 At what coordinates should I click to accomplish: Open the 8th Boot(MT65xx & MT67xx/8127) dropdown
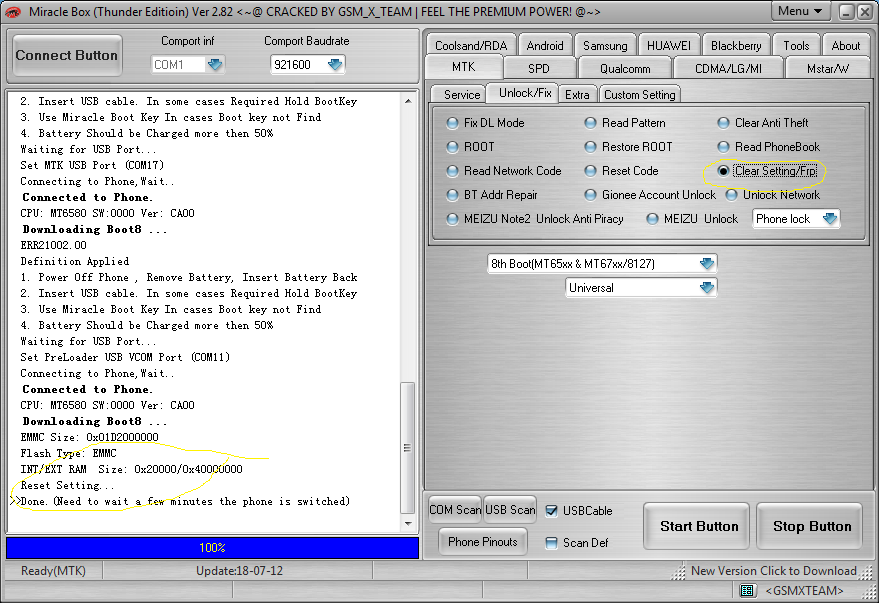706,263
